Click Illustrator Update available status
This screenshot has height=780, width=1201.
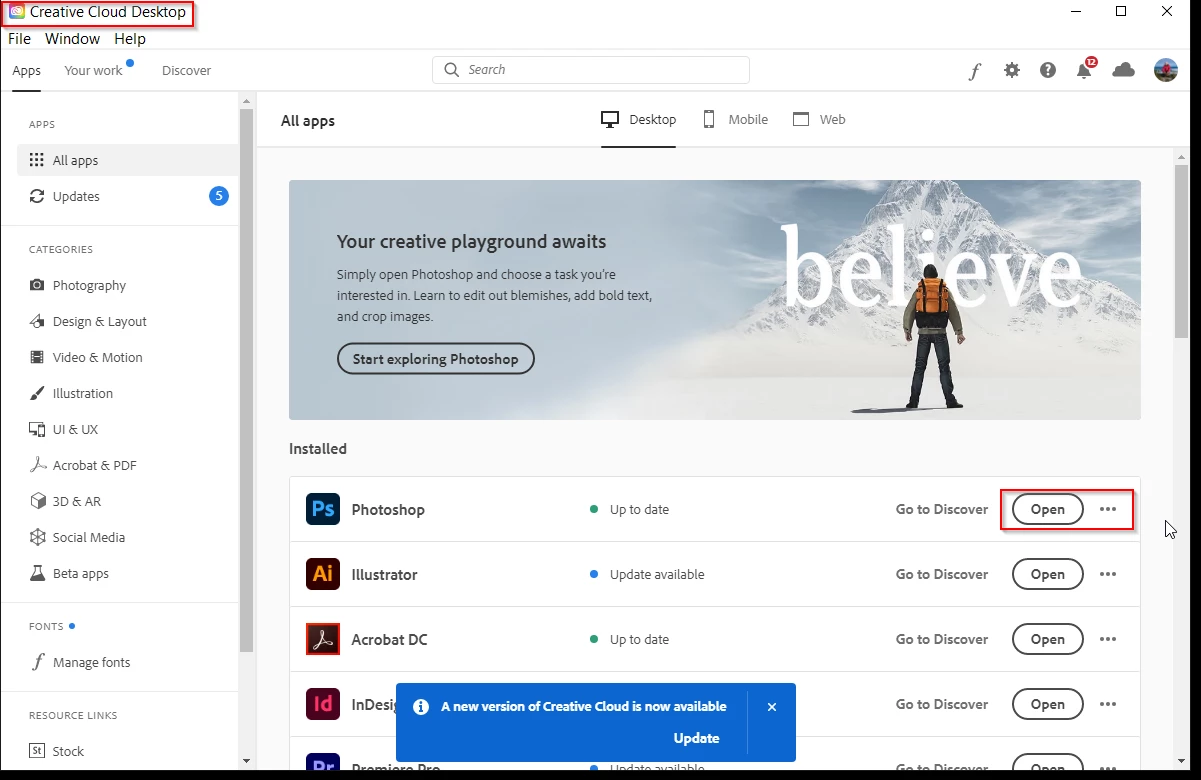pyautogui.click(x=647, y=574)
